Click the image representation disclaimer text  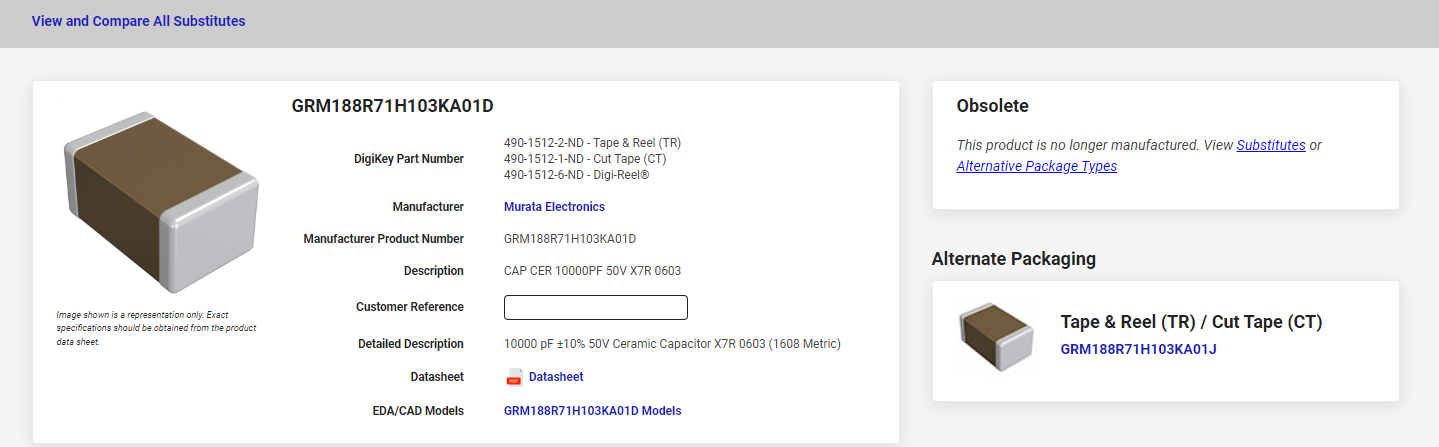[x=157, y=328]
